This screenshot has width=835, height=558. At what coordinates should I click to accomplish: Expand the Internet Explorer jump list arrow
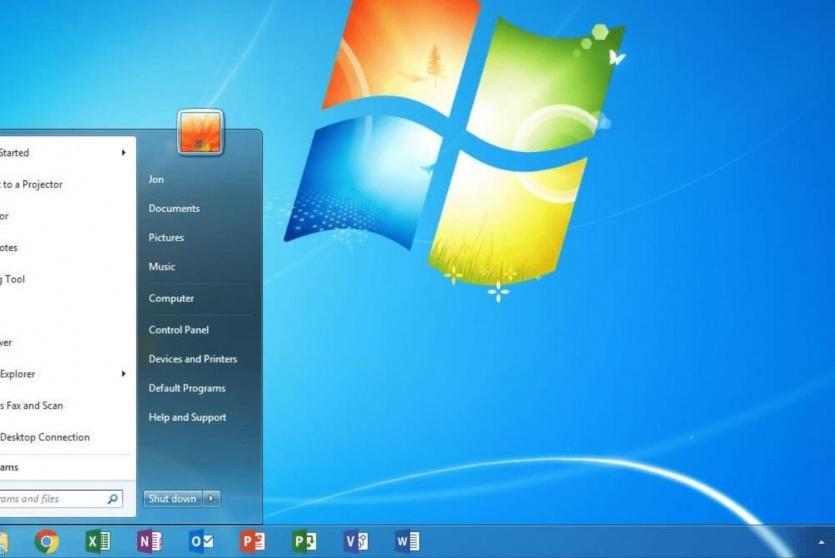(x=124, y=374)
